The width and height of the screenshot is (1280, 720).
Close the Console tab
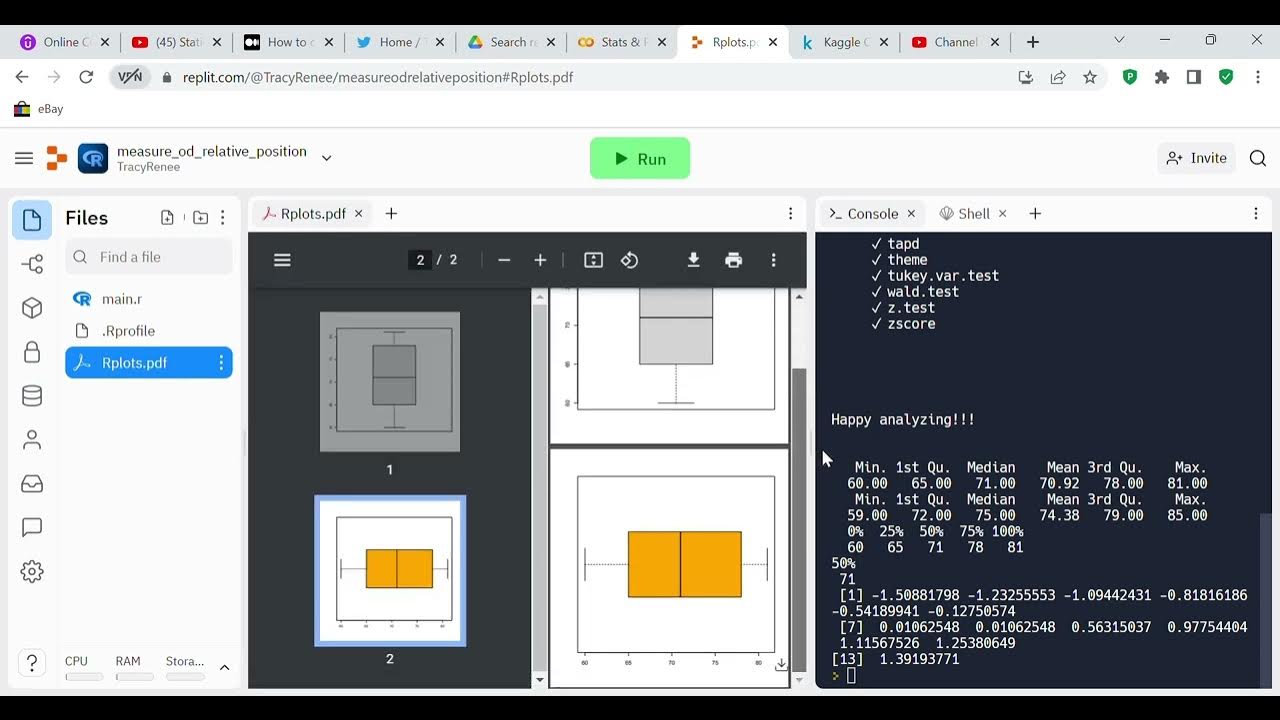coord(911,214)
